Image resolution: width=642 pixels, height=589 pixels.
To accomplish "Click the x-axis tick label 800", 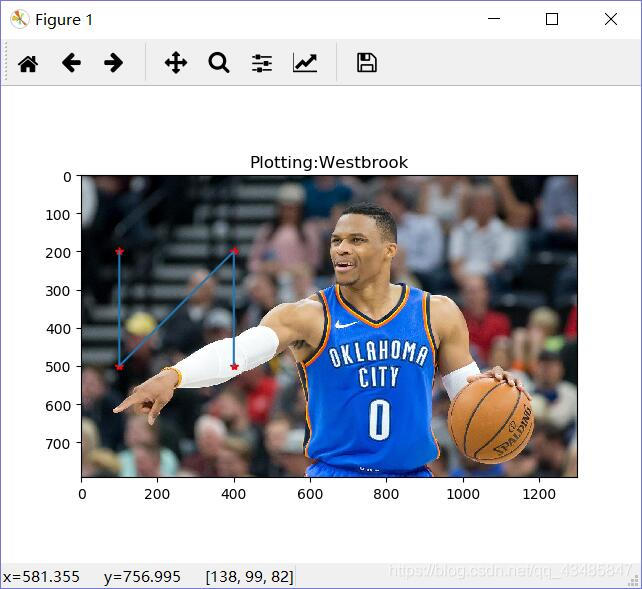I will [x=386, y=494].
